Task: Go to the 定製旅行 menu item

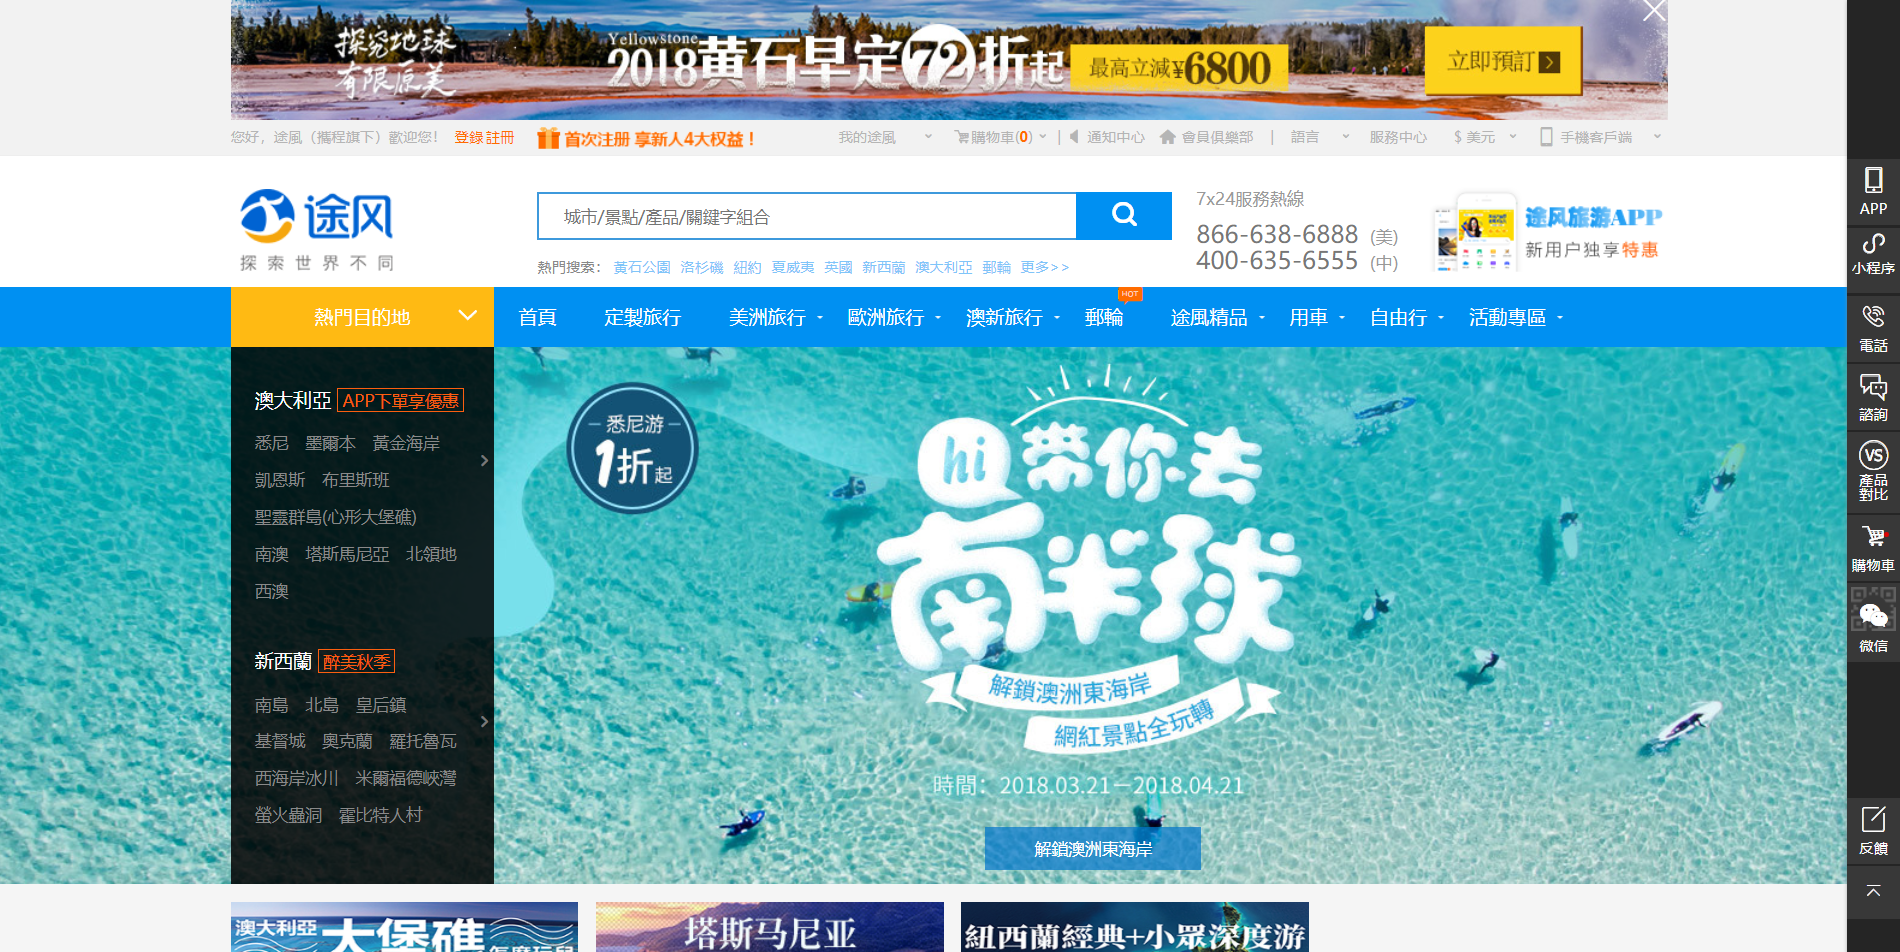Action: (642, 317)
